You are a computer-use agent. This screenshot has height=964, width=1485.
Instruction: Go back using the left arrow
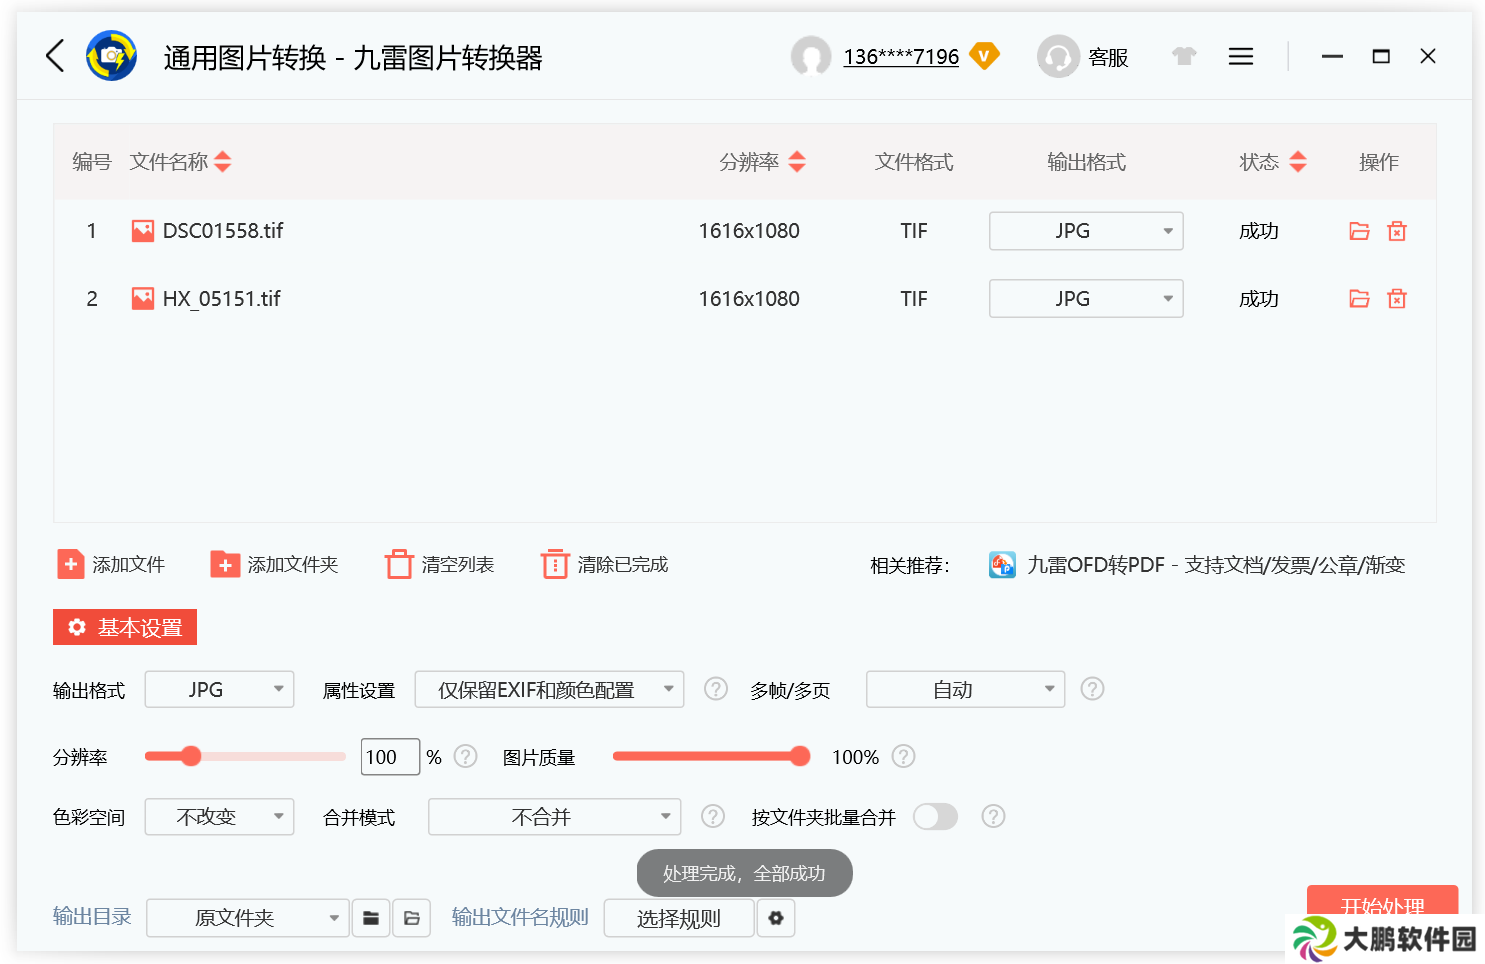tap(56, 56)
